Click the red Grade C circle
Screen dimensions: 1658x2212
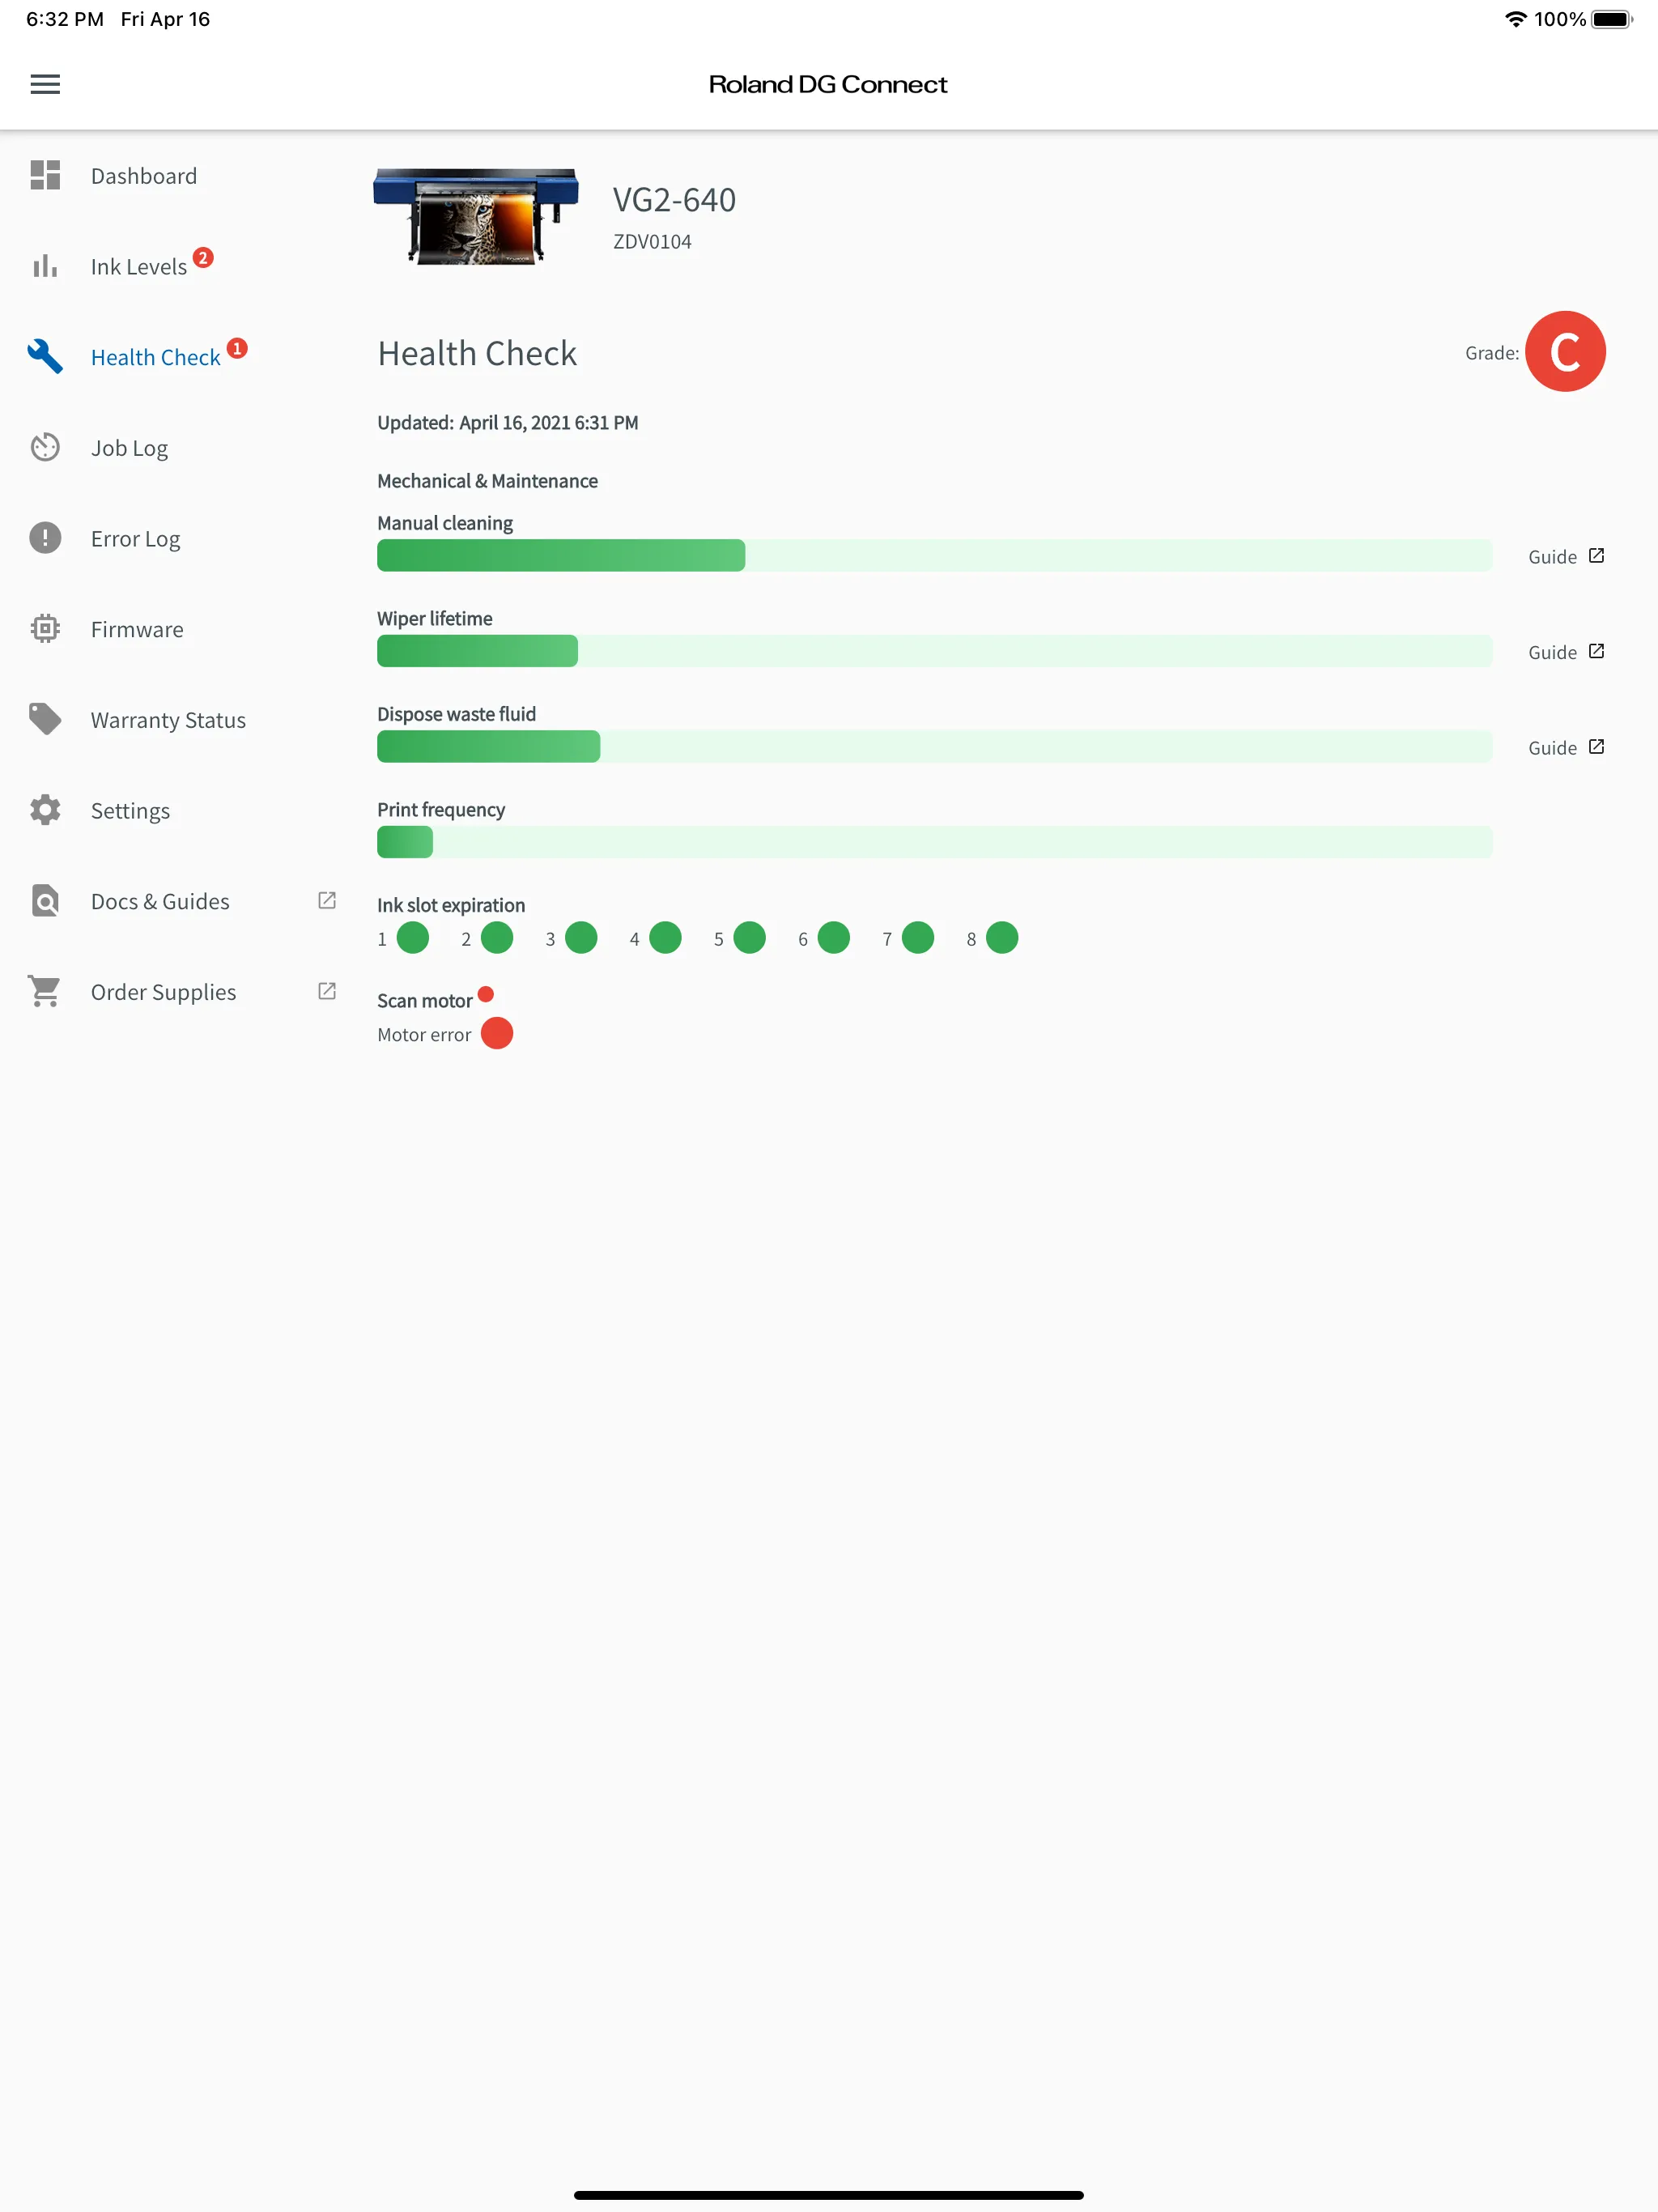(x=1565, y=351)
